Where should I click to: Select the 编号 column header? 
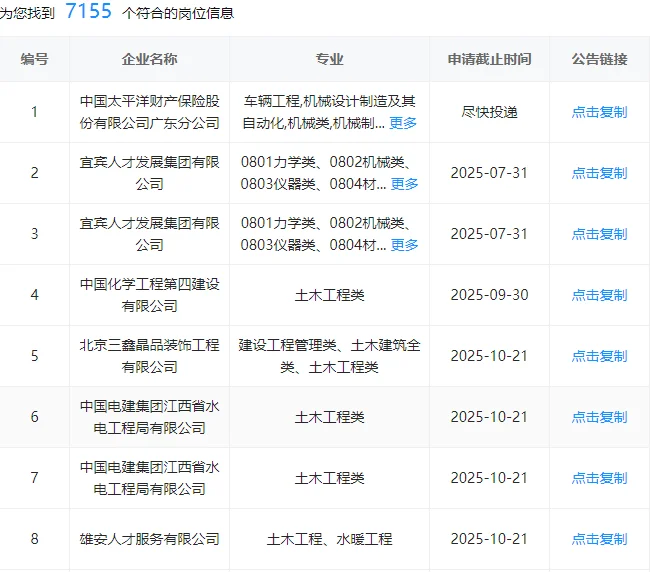(34, 59)
